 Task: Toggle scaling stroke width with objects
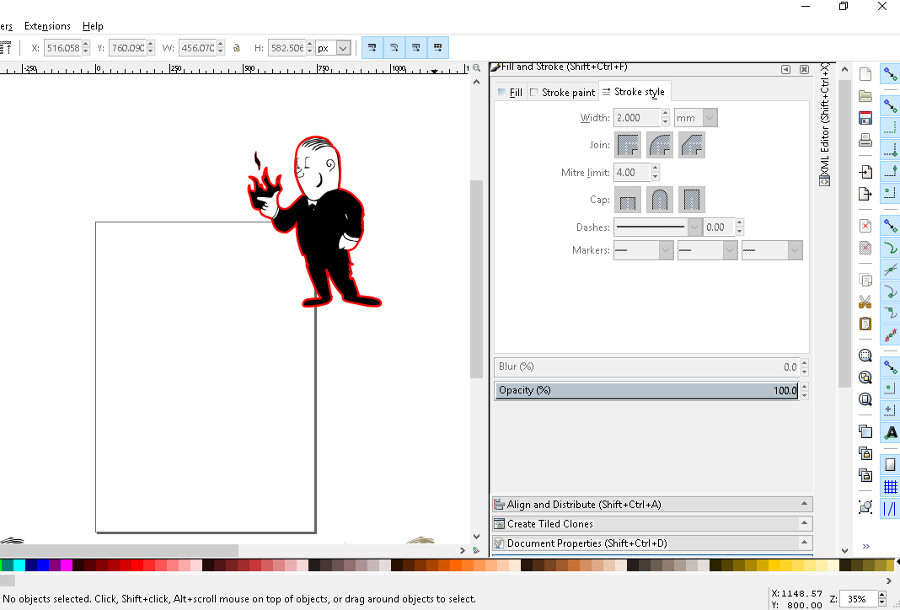coord(372,48)
